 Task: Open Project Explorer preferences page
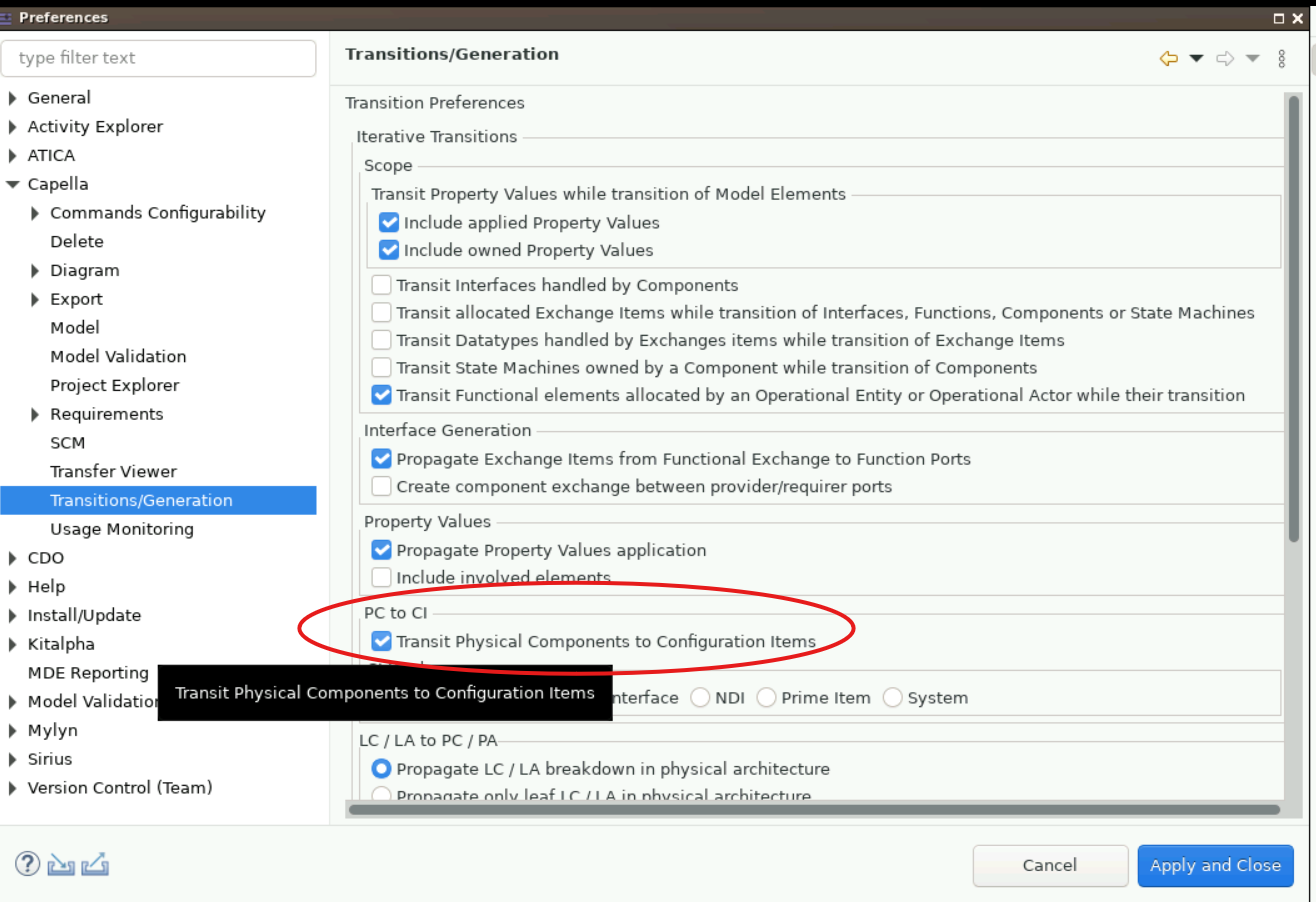point(115,385)
